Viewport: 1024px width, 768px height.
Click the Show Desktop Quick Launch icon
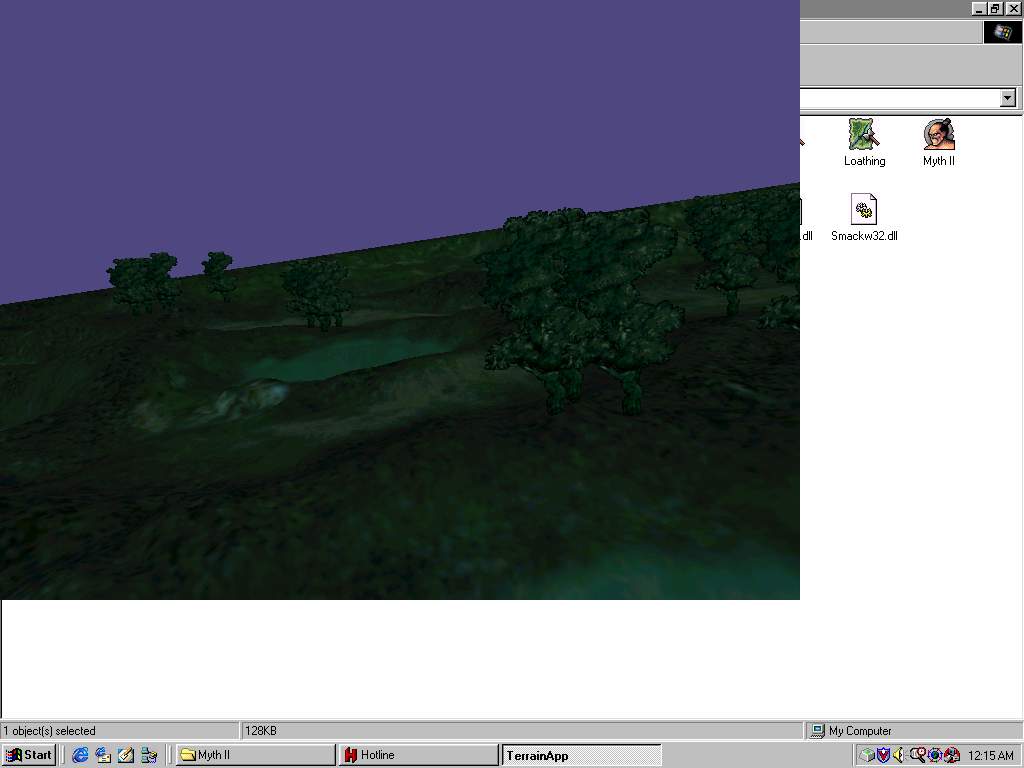pyautogui.click(x=126, y=755)
